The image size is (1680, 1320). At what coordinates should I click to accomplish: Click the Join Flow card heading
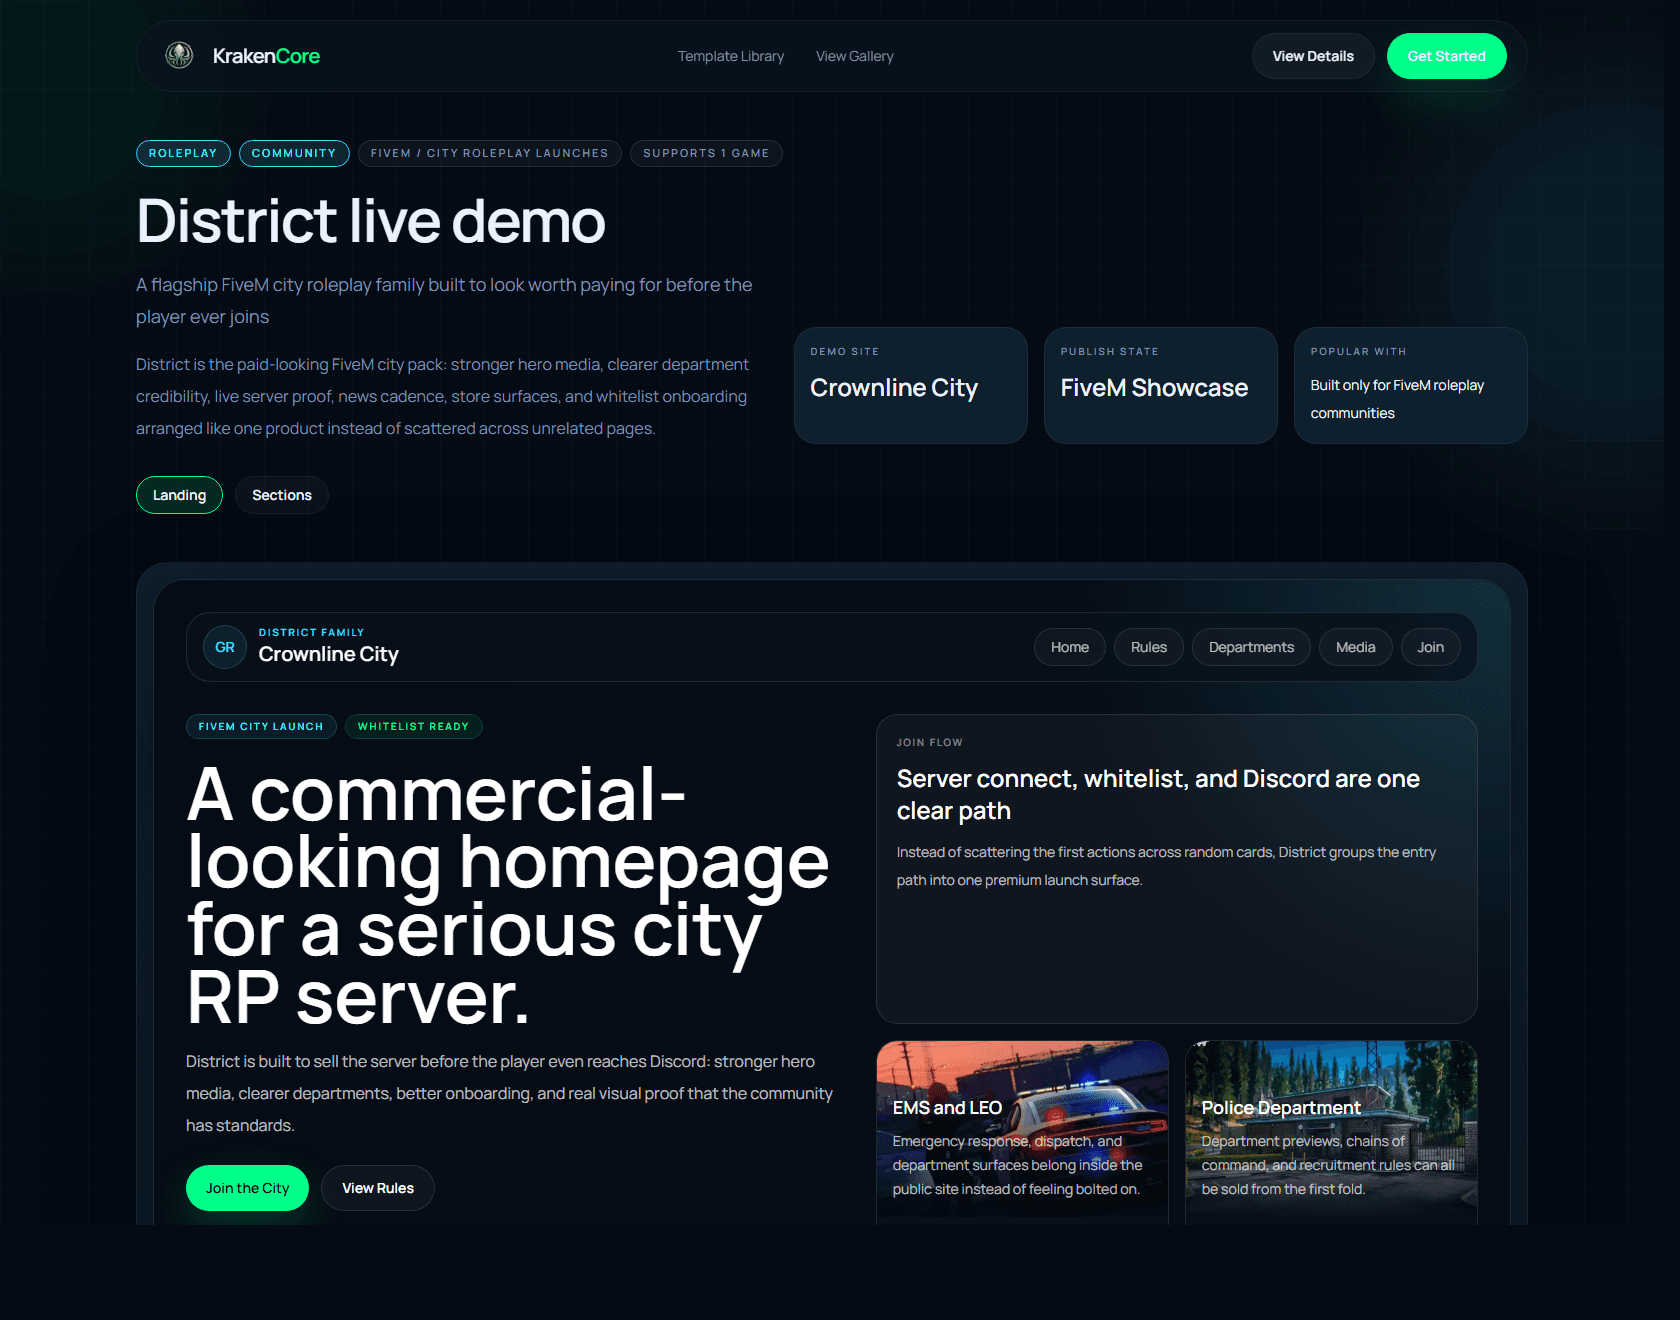point(1158,795)
